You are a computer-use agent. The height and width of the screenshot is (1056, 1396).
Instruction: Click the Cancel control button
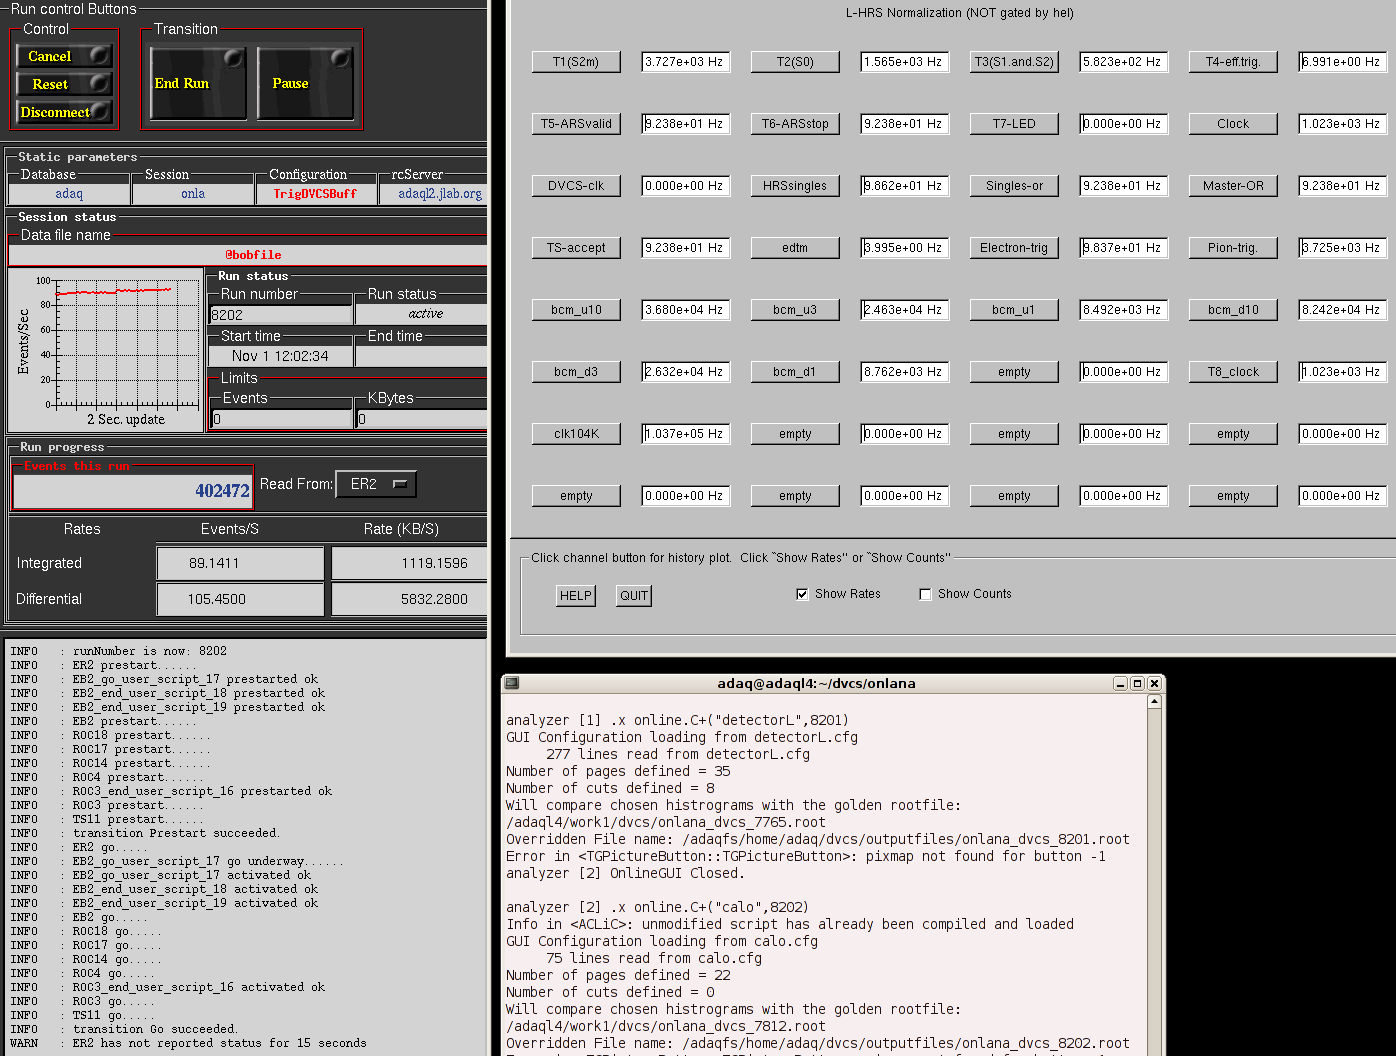click(64, 56)
